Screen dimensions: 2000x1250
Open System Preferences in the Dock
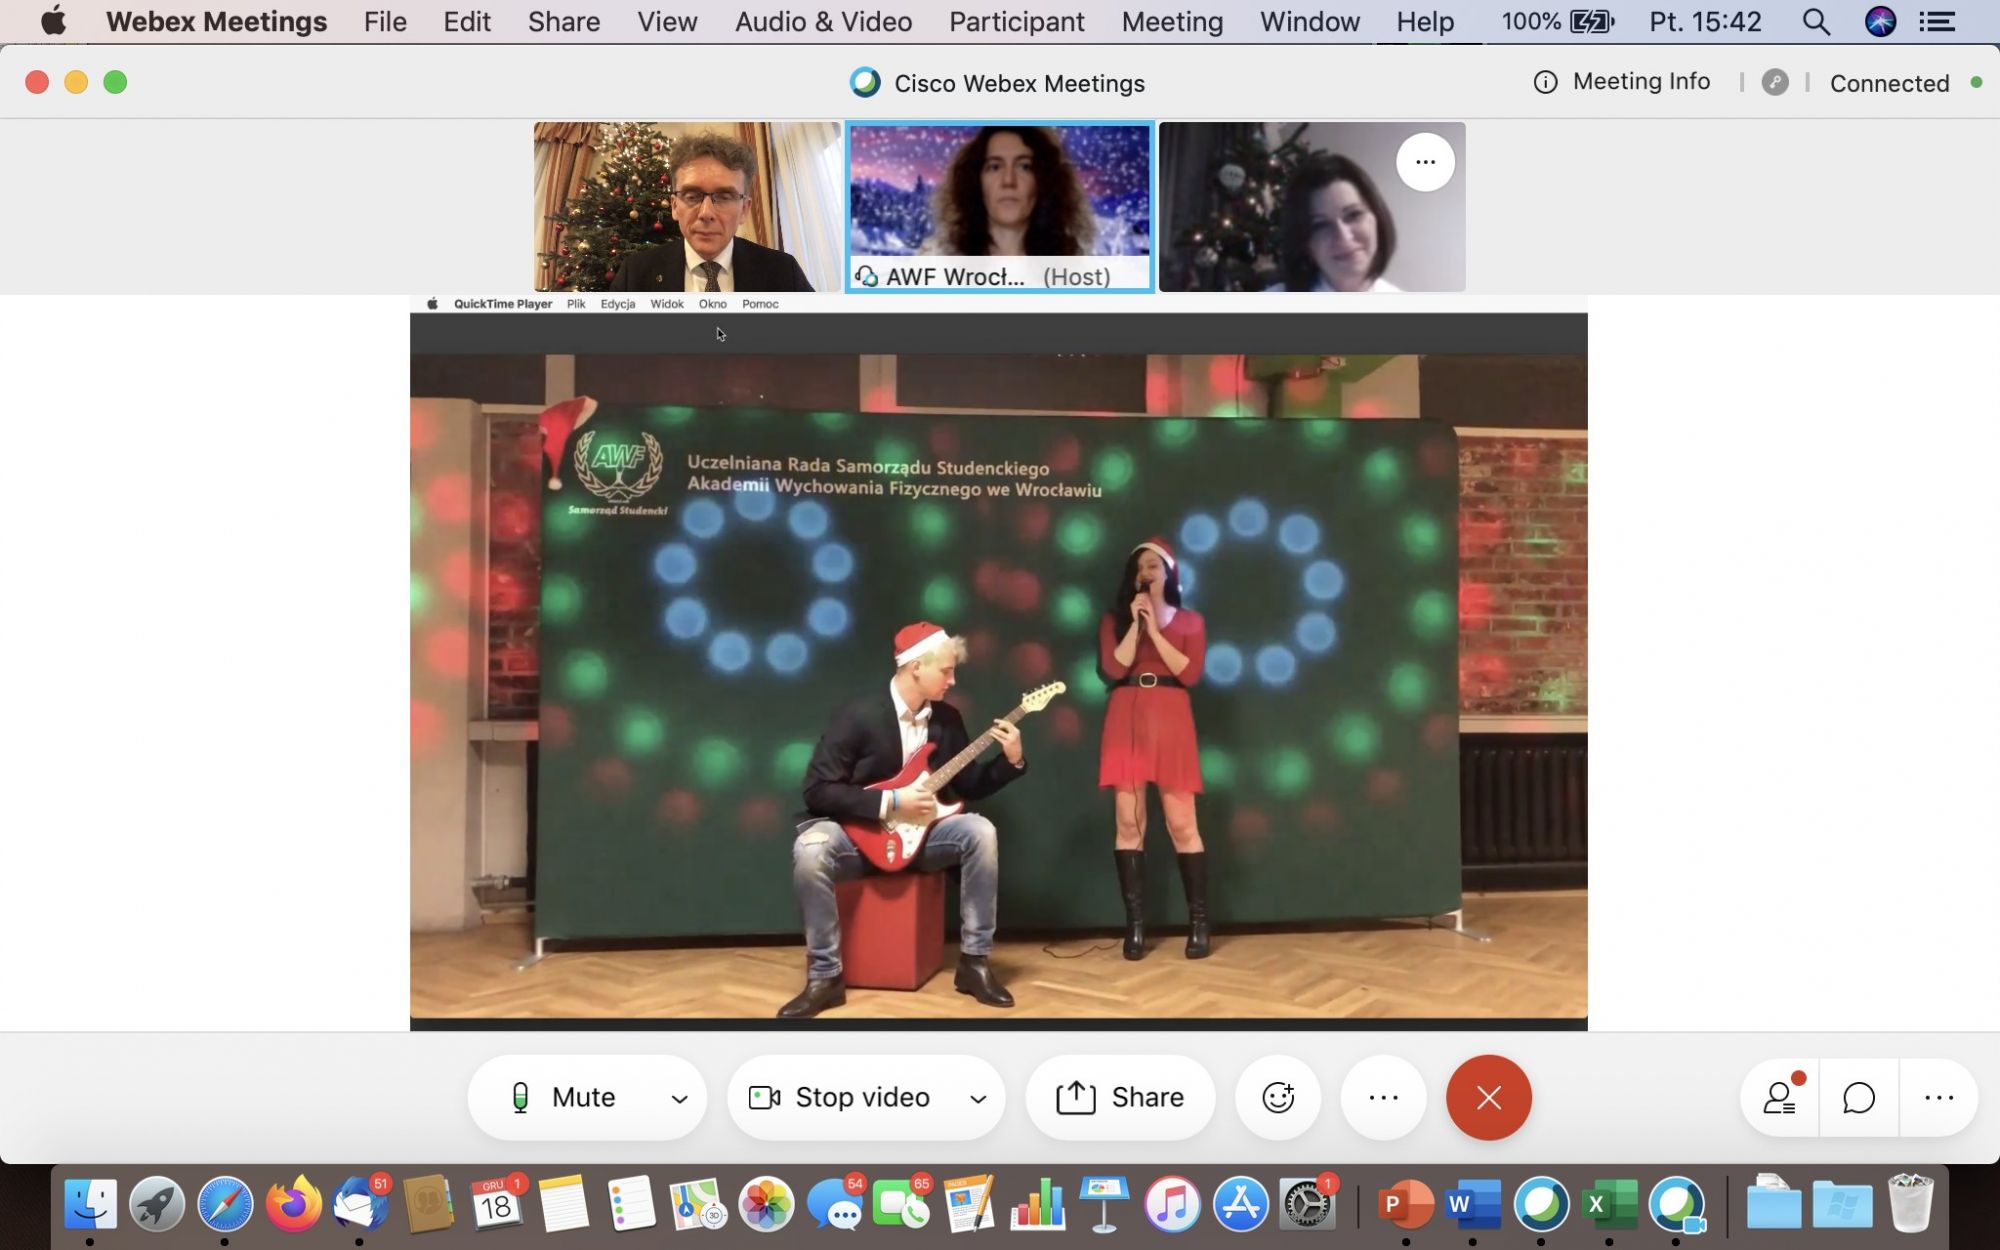pos(1307,1203)
